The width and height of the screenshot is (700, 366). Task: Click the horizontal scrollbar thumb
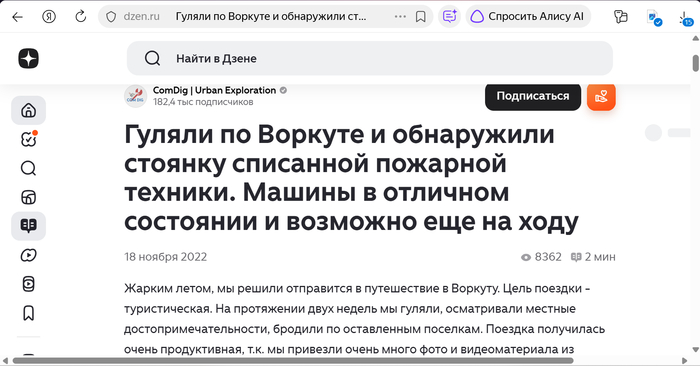point(293,361)
